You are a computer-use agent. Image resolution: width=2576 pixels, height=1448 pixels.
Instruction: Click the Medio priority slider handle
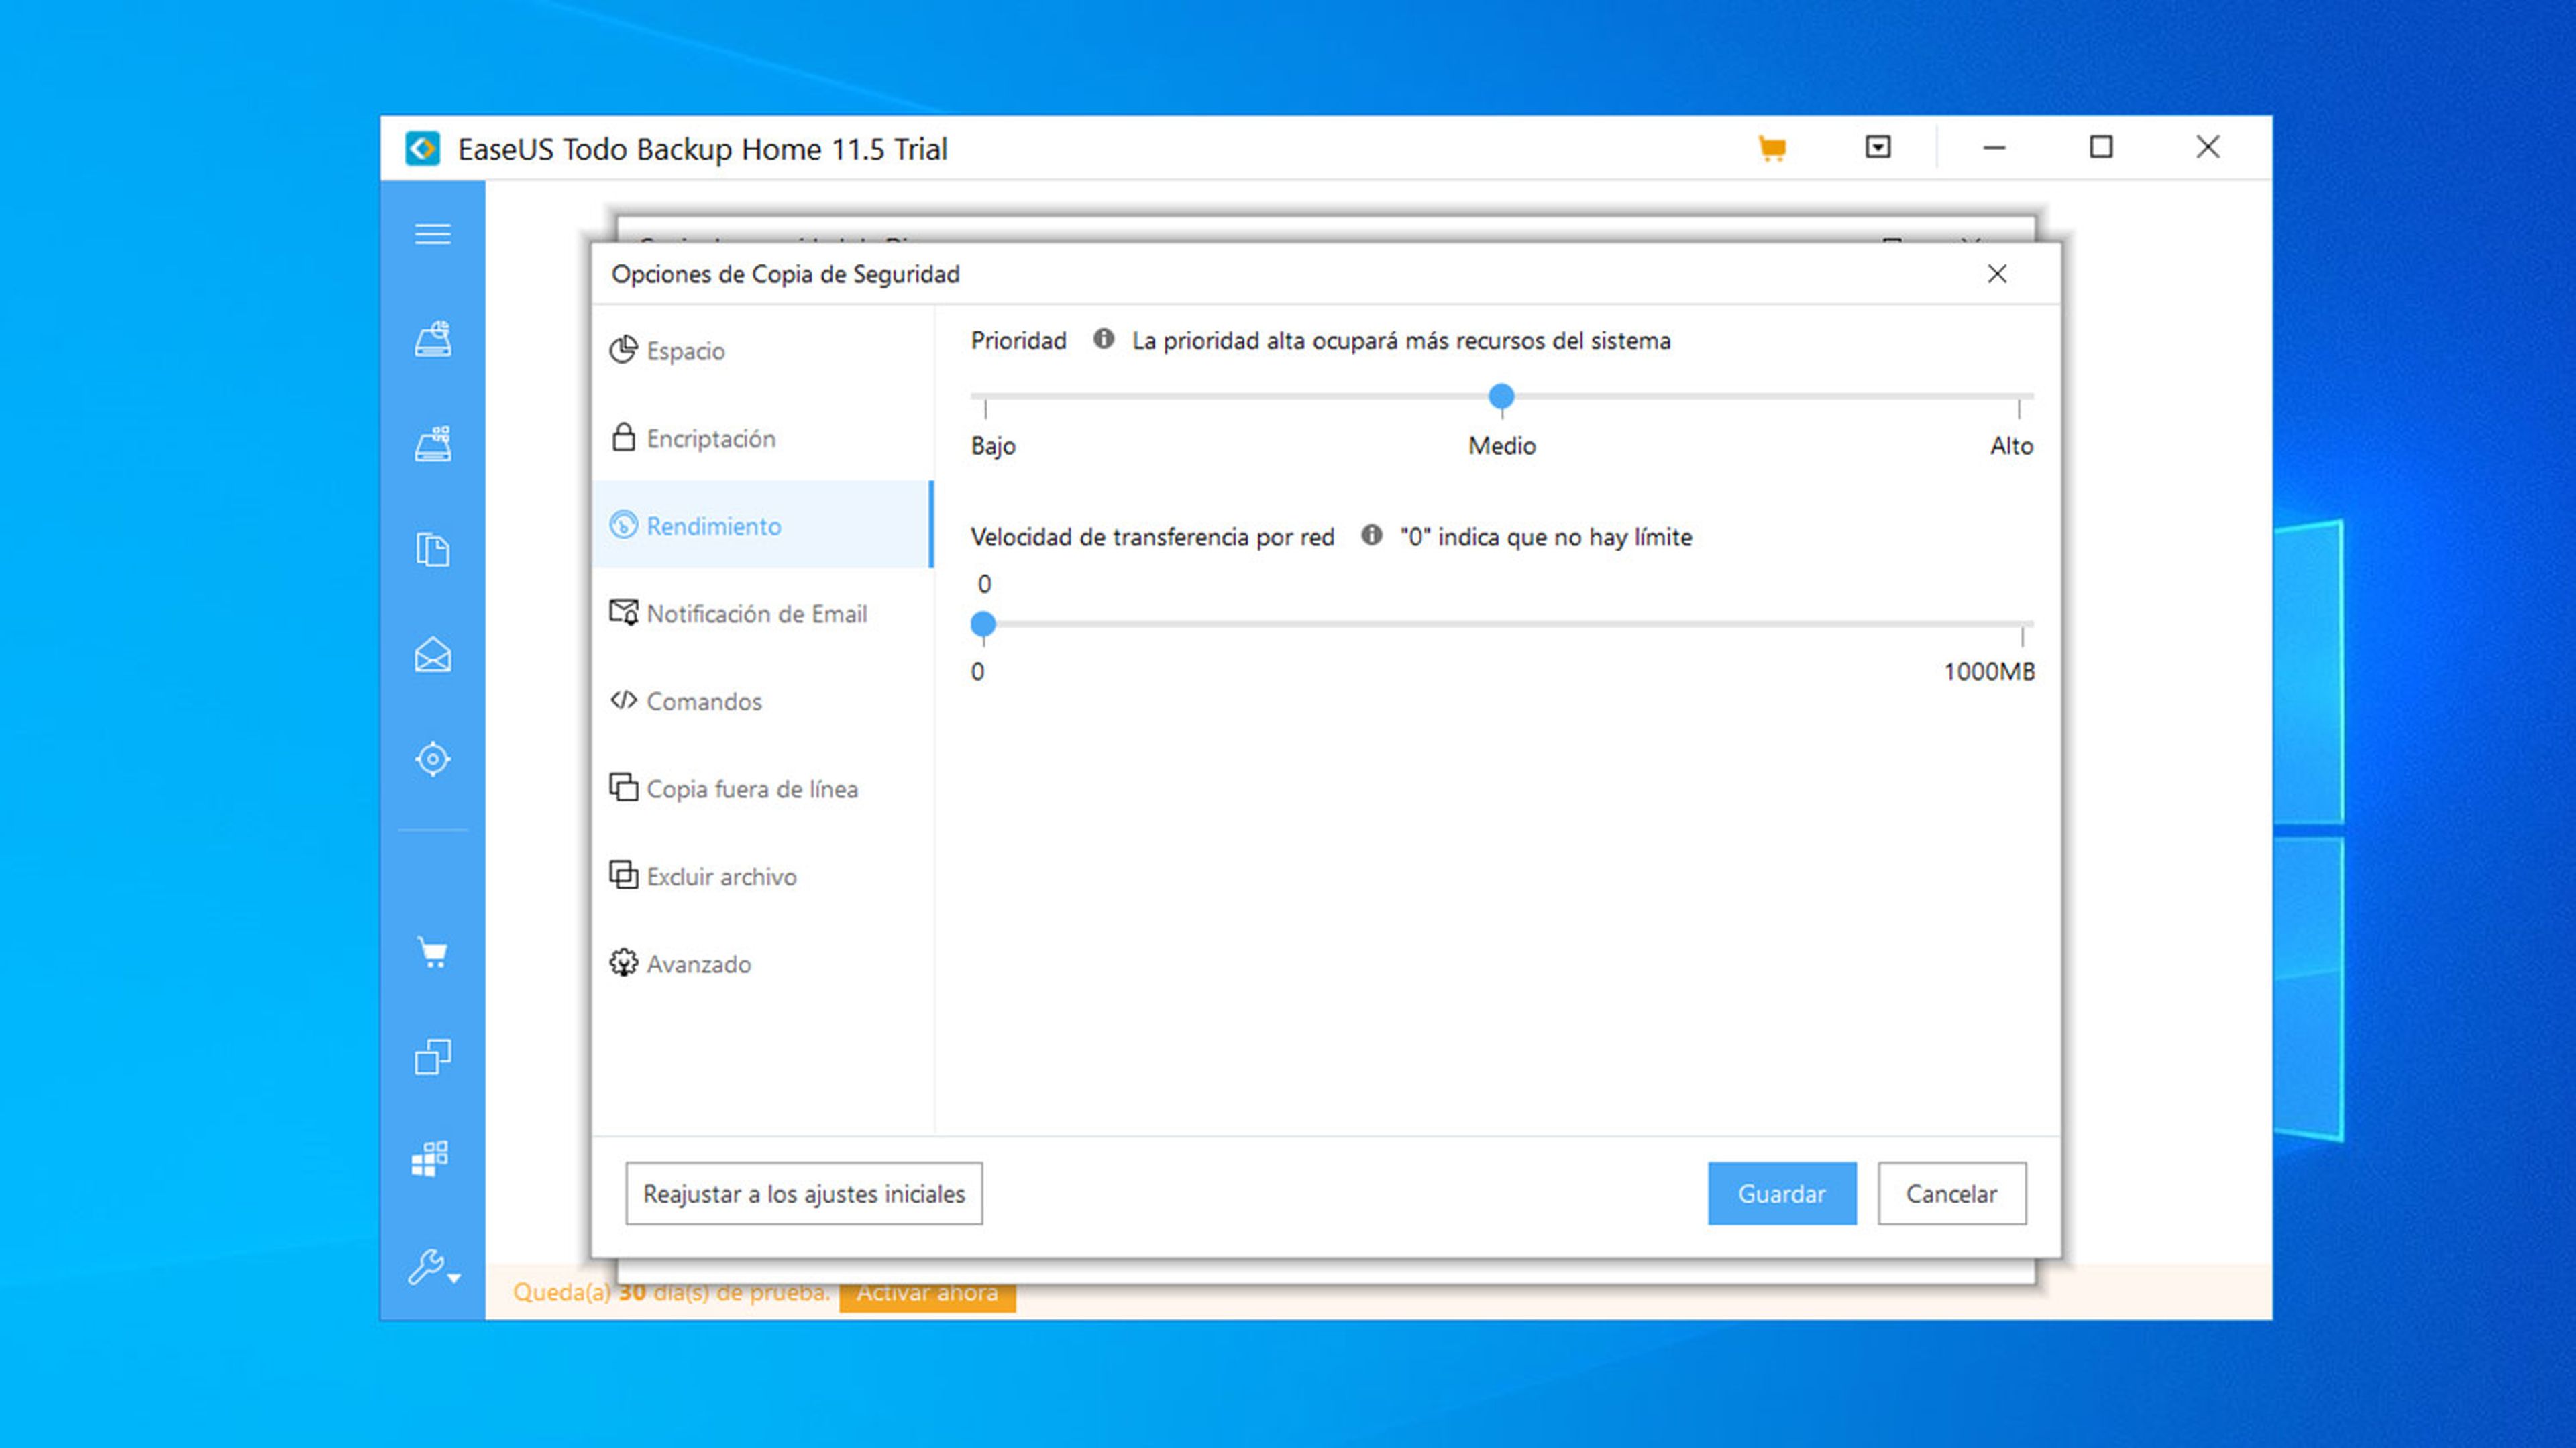(x=1501, y=397)
